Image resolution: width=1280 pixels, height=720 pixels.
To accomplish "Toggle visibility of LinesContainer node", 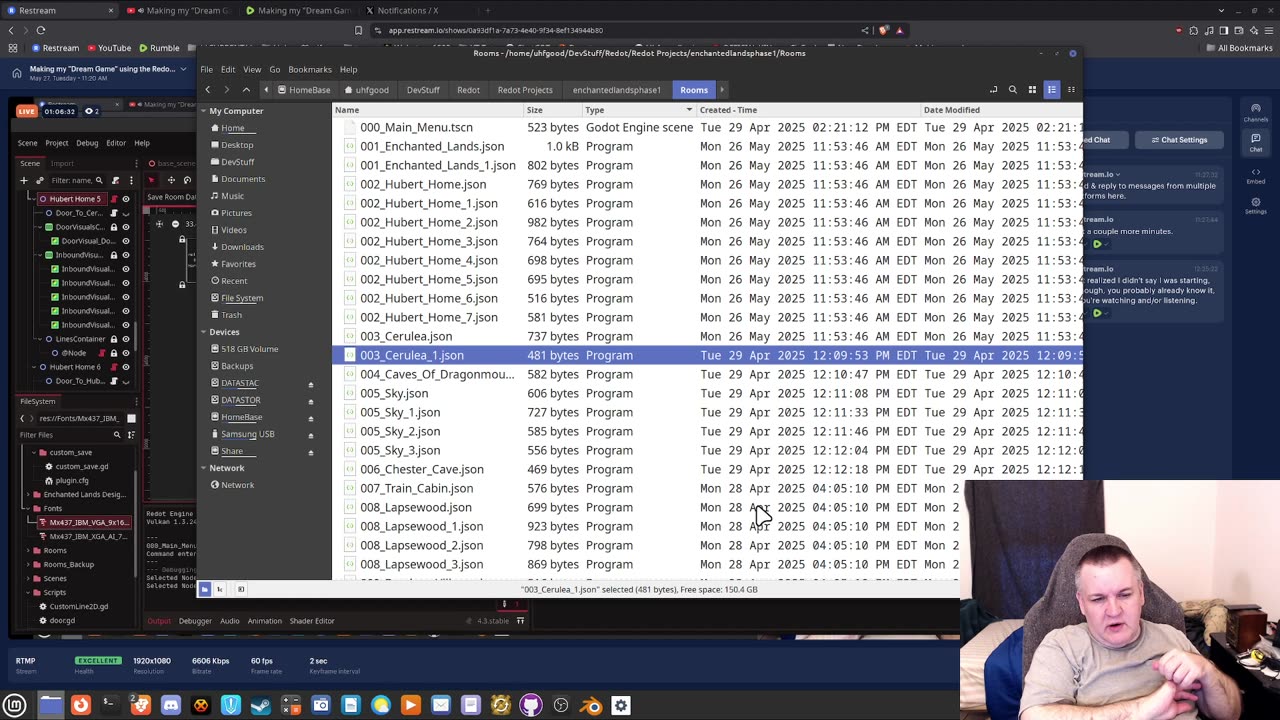I will pyautogui.click(x=125, y=339).
